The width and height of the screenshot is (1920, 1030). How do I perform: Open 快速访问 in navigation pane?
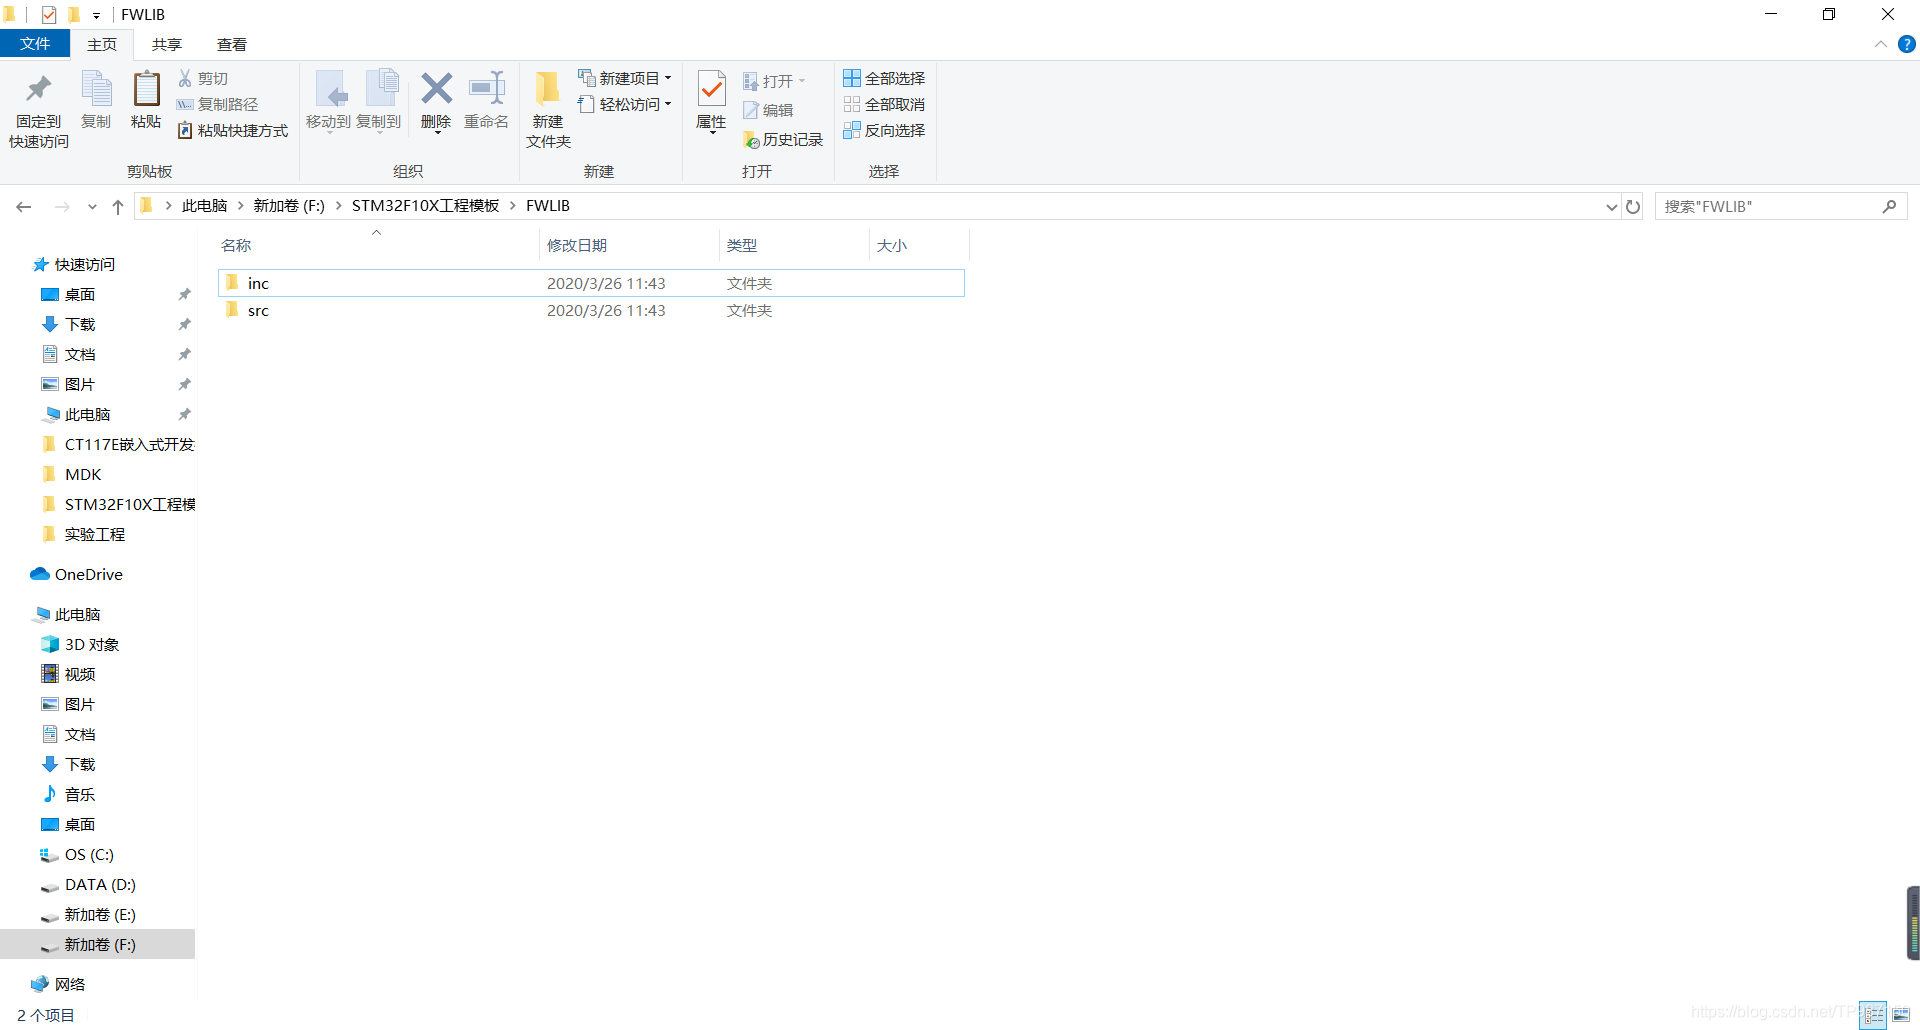point(85,264)
